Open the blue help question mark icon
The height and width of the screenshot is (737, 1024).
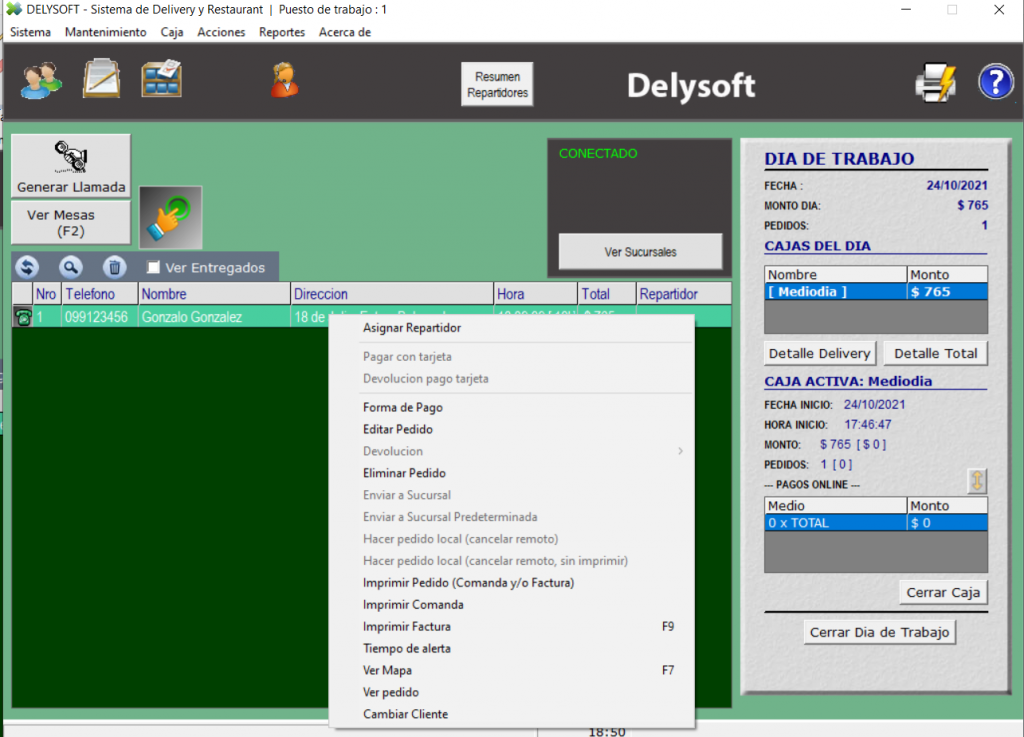coord(995,82)
